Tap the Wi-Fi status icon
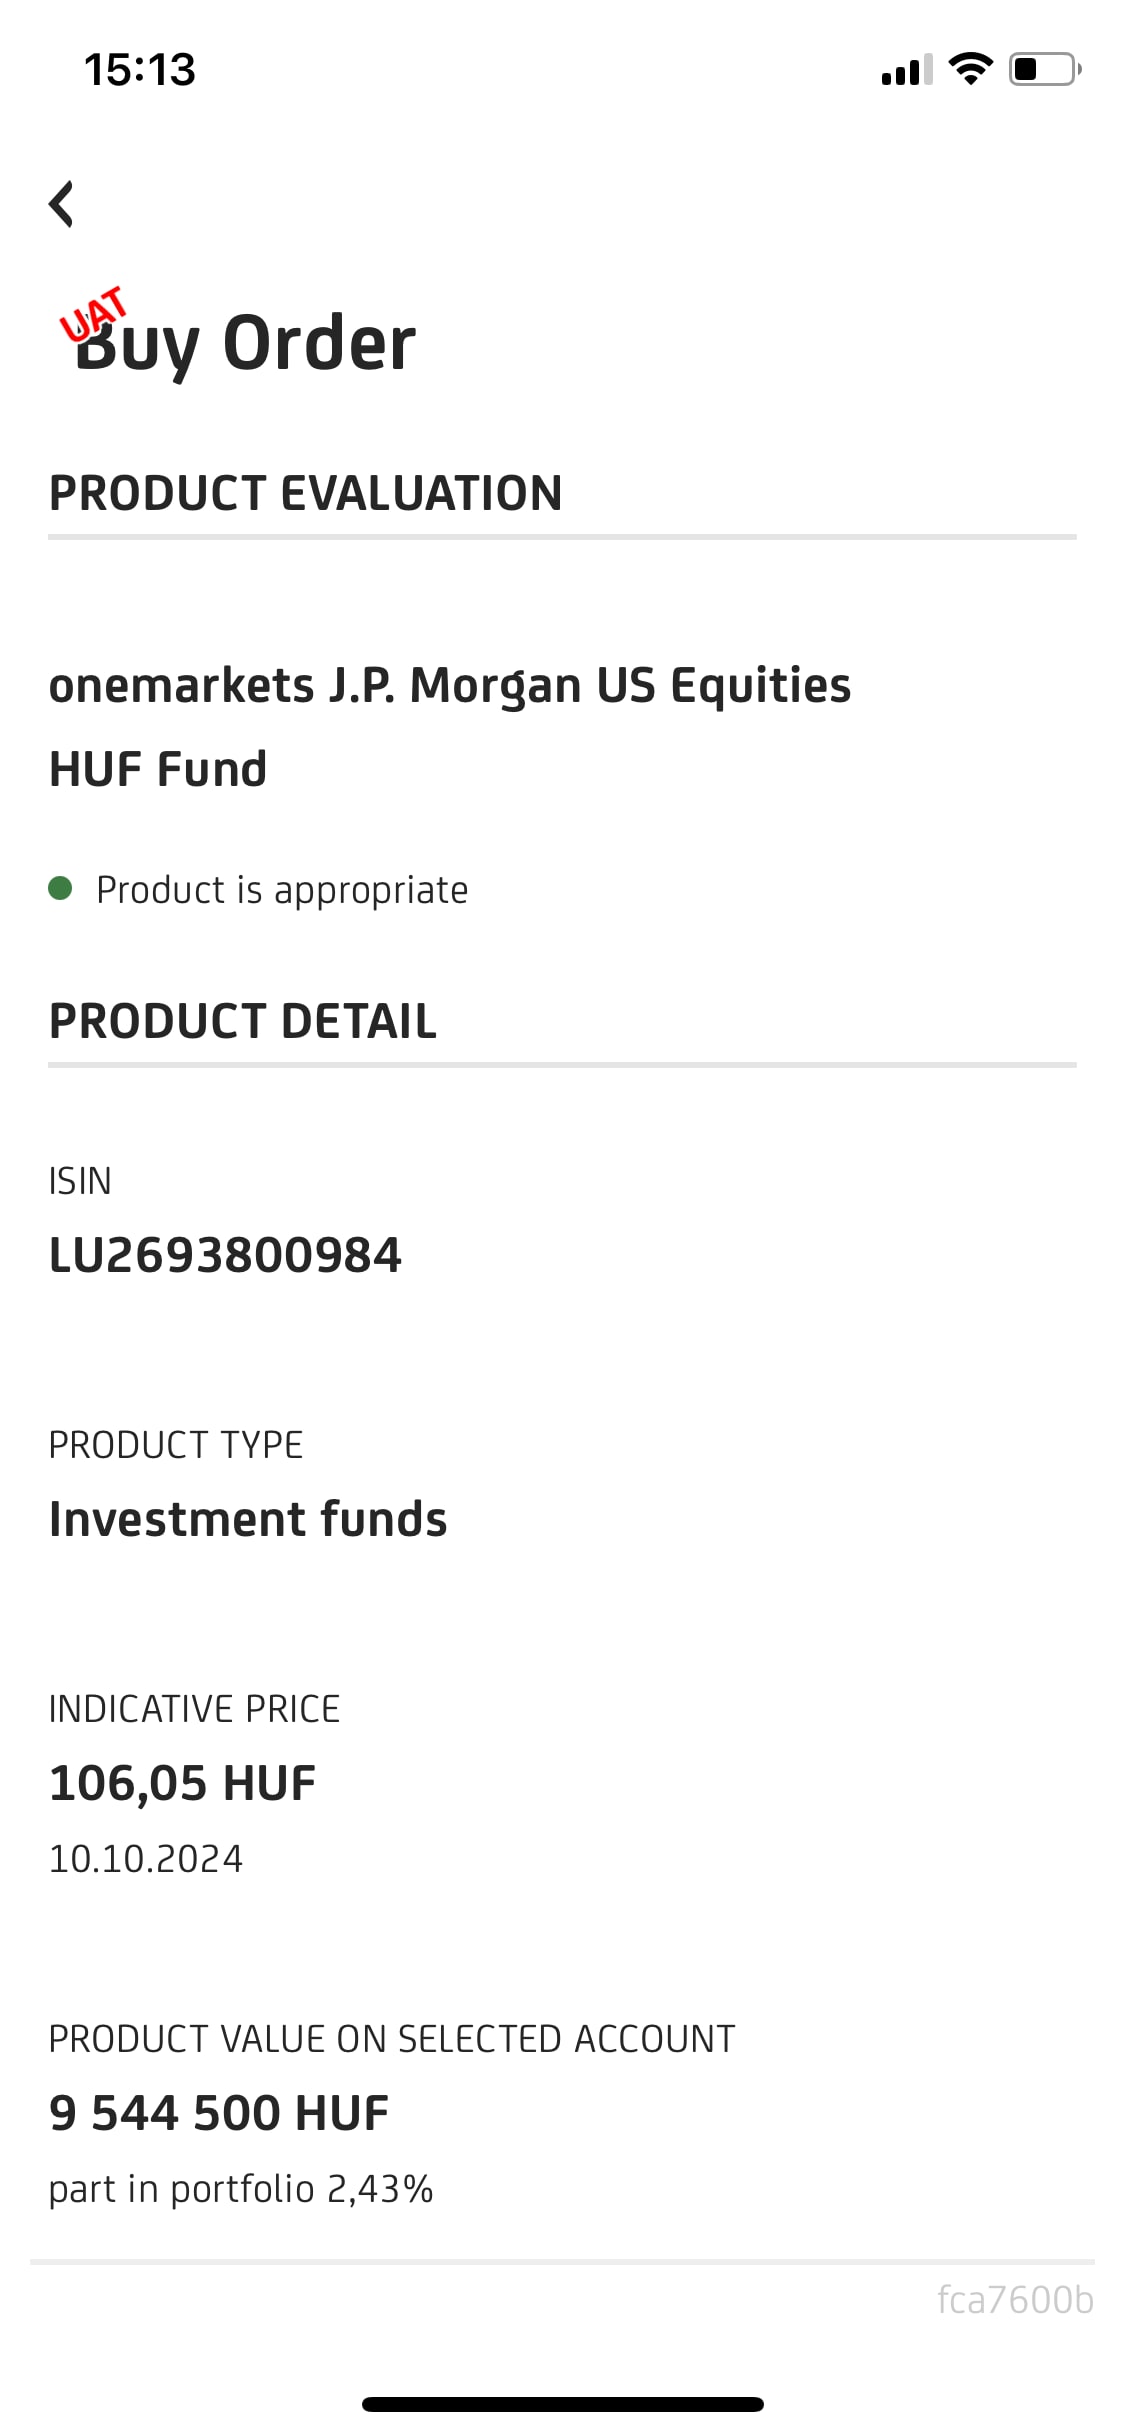This screenshot has width=1125, height=2436. pos(969,69)
